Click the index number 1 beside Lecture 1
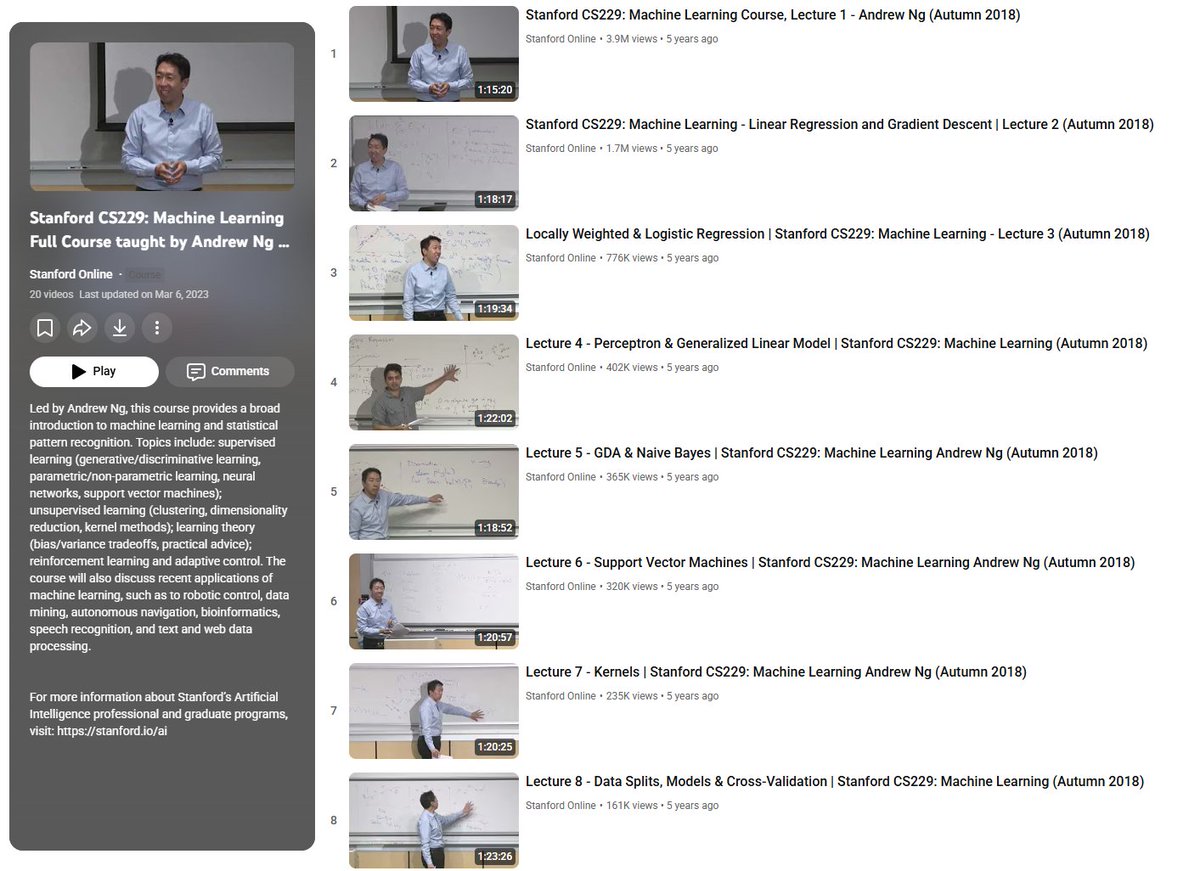Image resolution: width=1200 pixels, height=871 pixels. (333, 54)
